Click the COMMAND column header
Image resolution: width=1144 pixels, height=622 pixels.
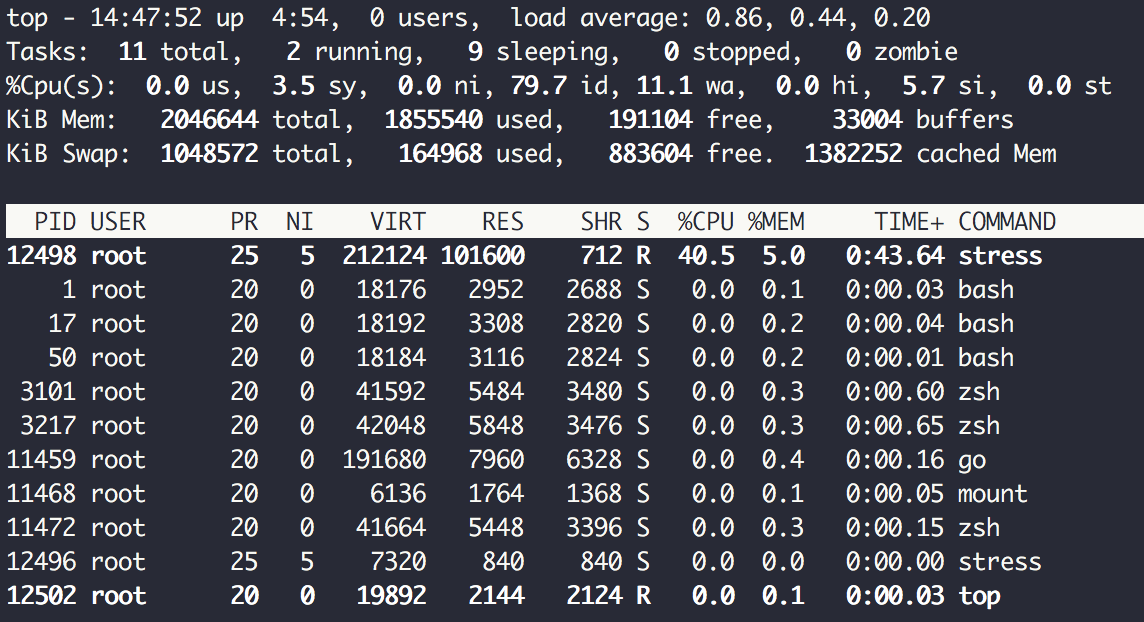pos(1006,222)
